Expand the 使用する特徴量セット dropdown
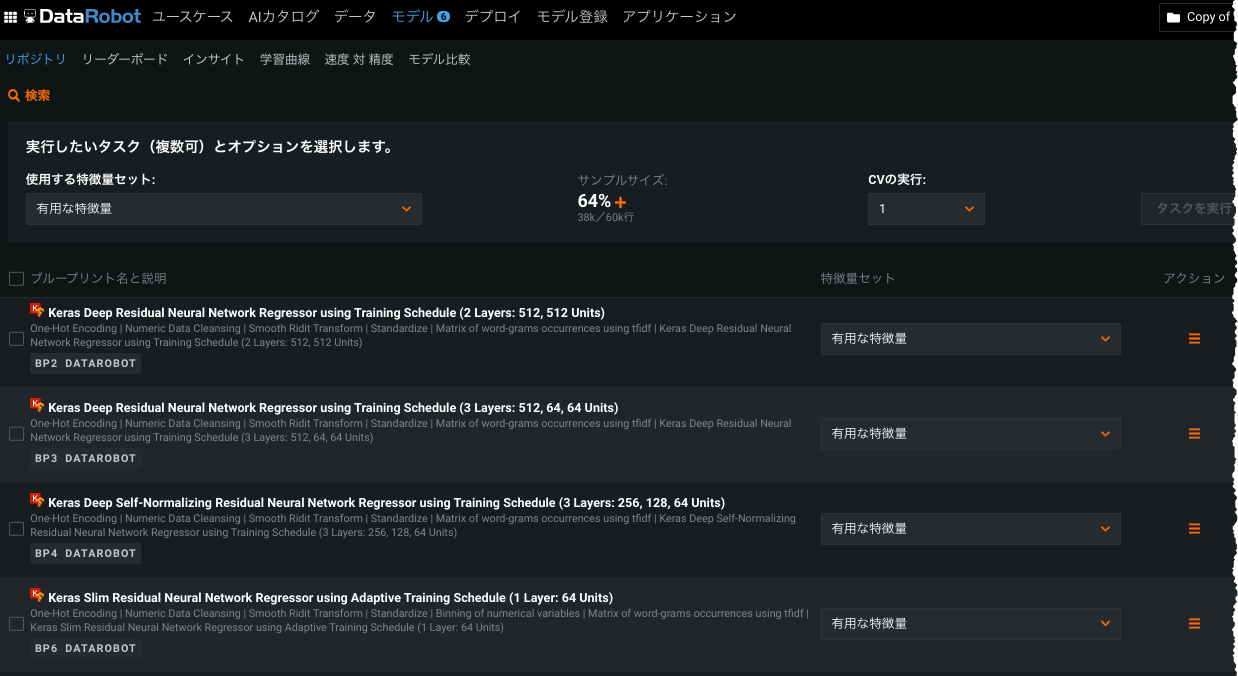Screen dimensions: 1238x676 point(223,209)
